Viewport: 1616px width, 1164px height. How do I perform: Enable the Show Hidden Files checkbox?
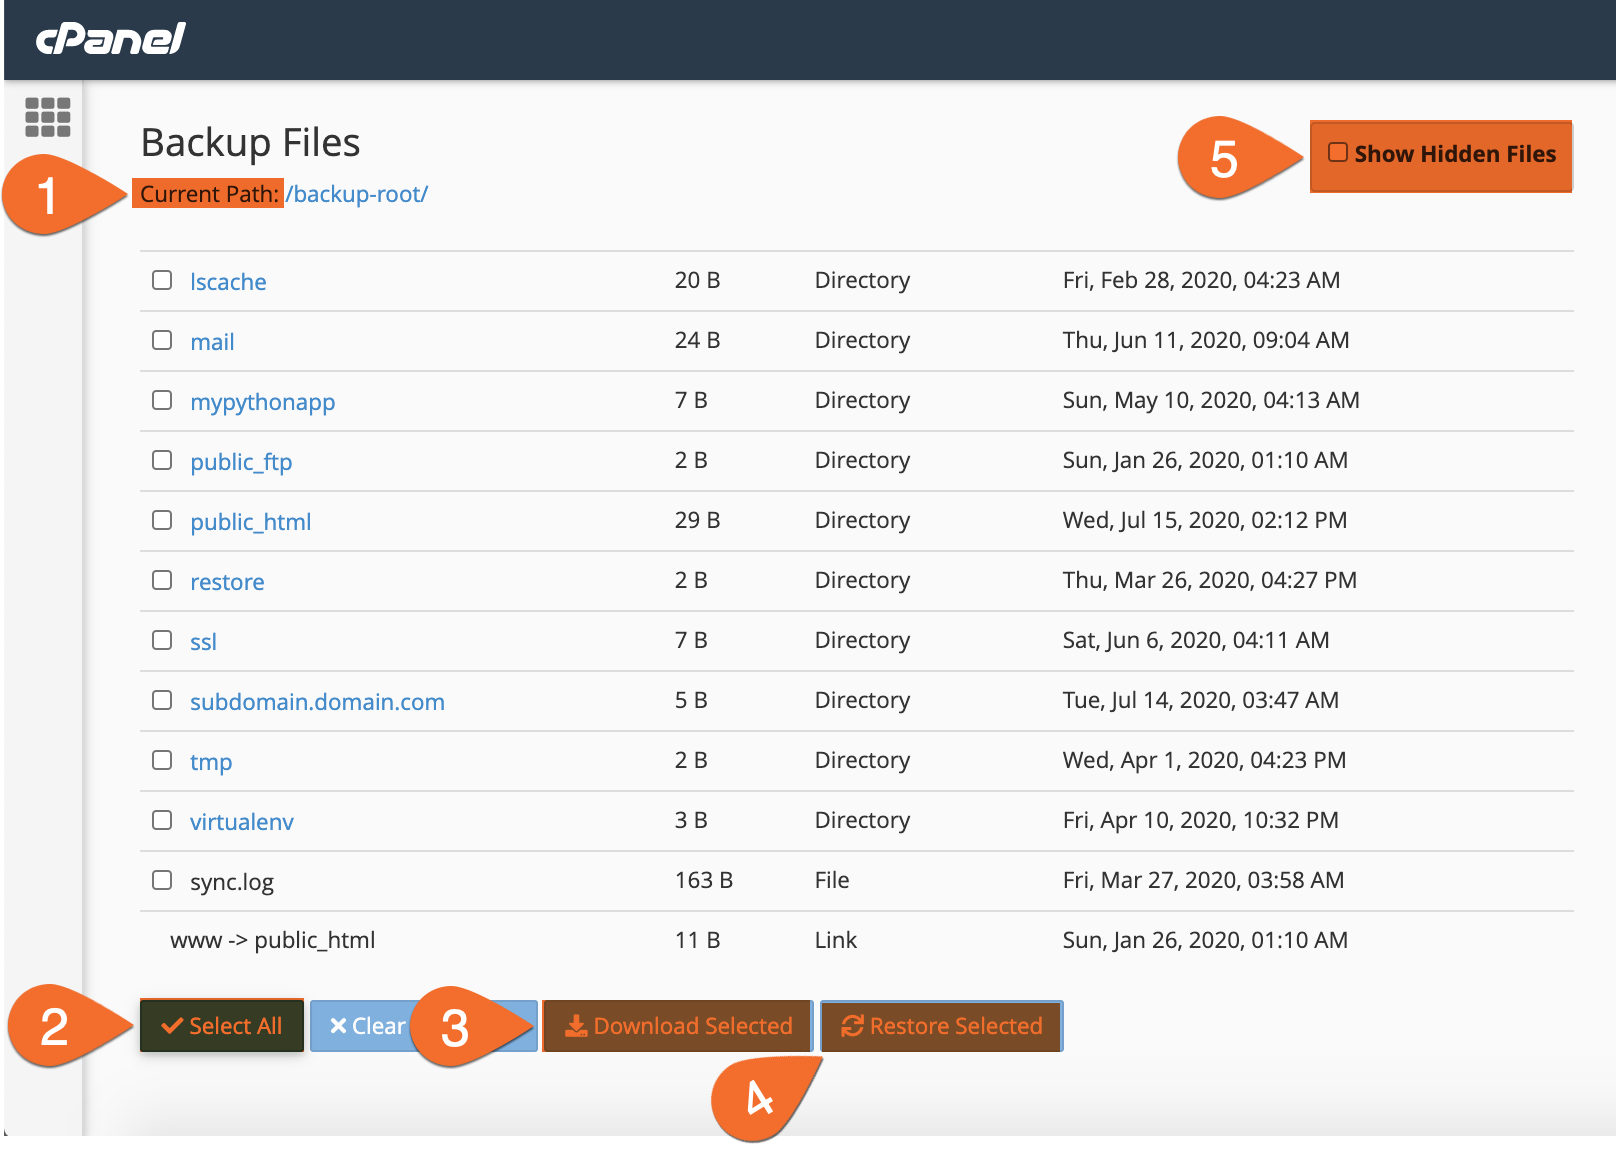[x=1337, y=151]
